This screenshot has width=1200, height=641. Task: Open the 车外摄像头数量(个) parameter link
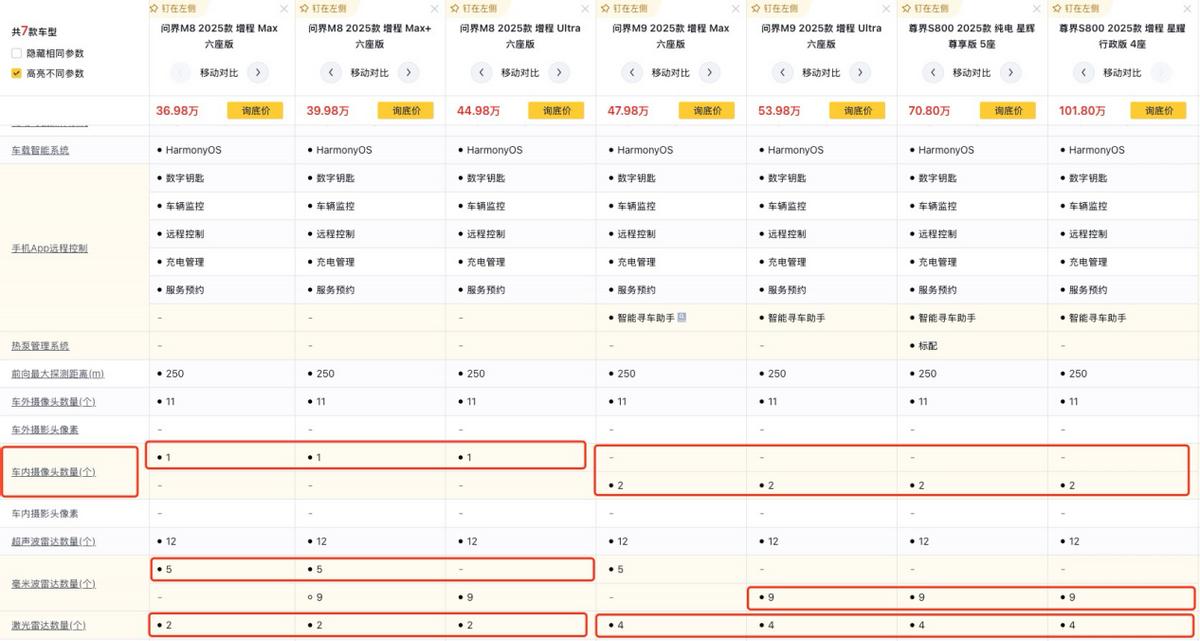point(53,402)
